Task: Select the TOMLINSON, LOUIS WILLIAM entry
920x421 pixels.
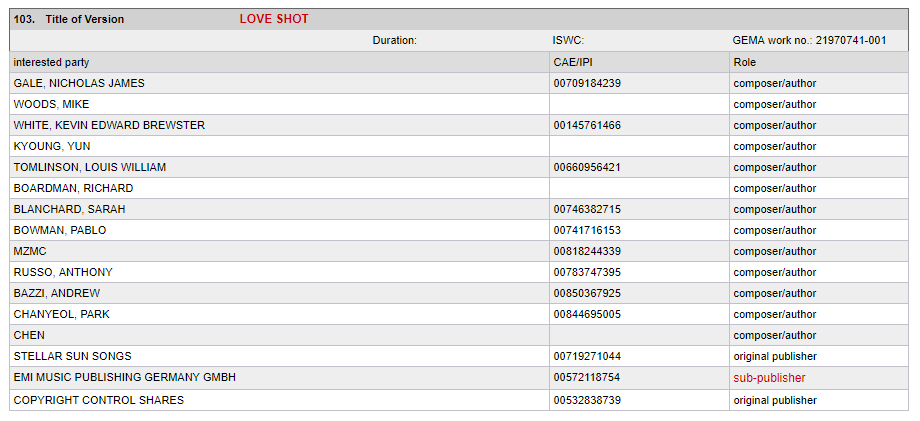Action: pyautogui.click(x=90, y=167)
